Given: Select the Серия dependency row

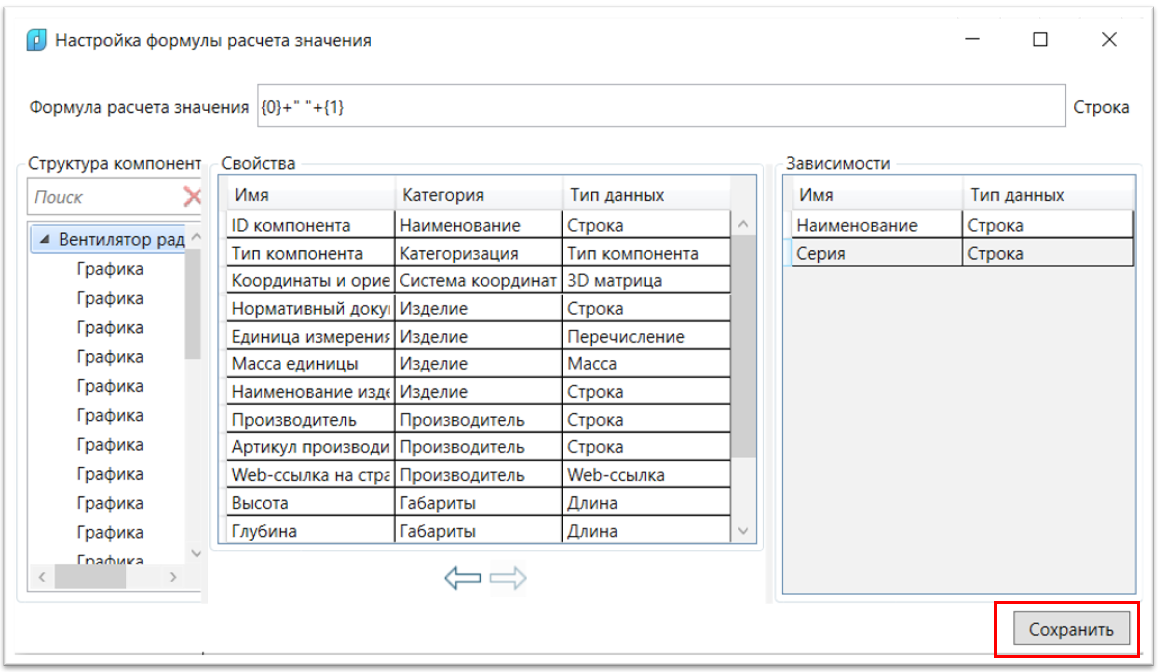Looking at the screenshot, I should (x=962, y=253).
